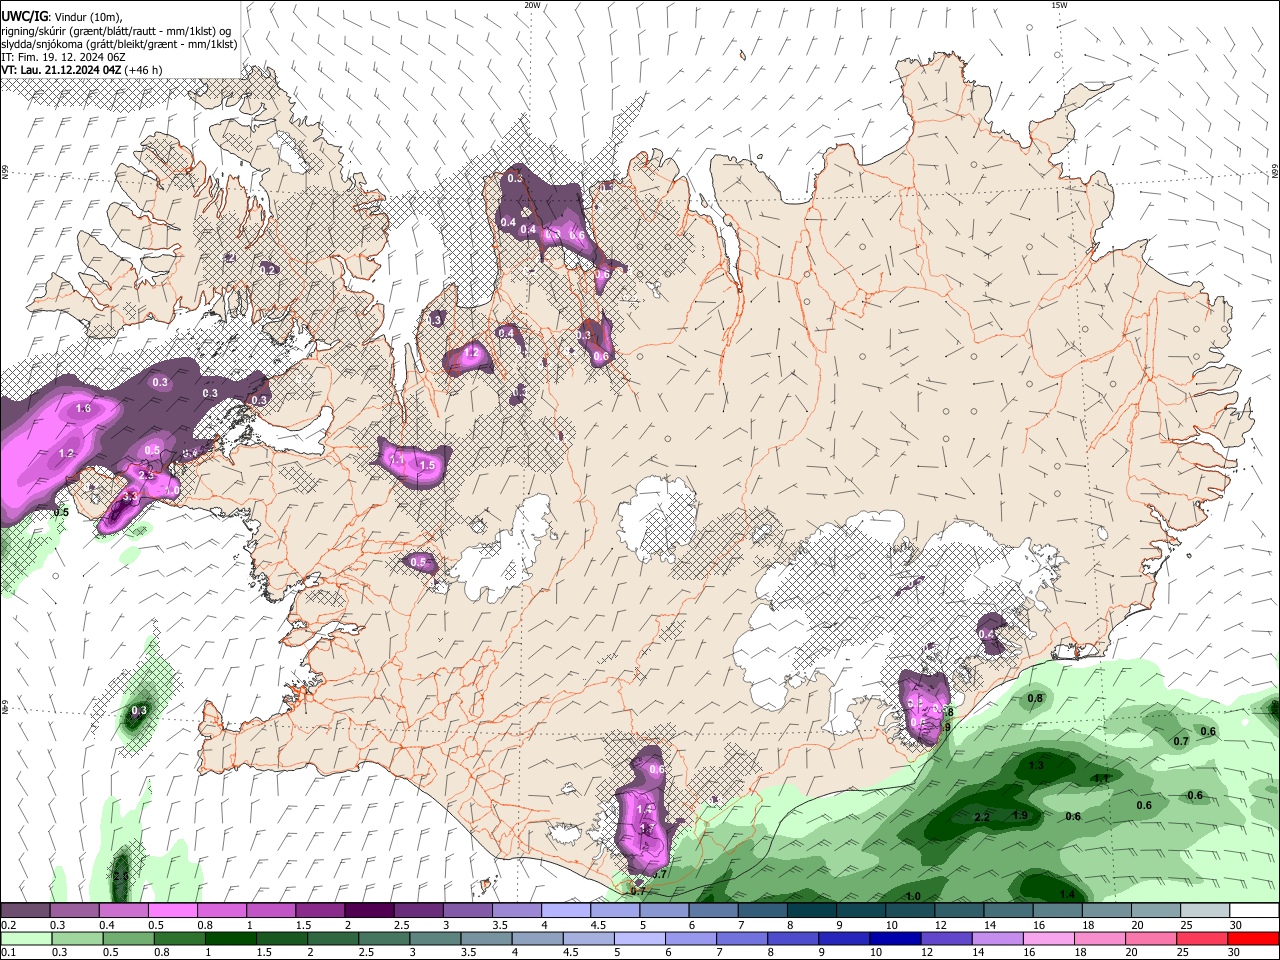Screen dimensions: 1280x960
Task: Click the 'rigning/skúrir' legend description line
Action: tap(116, 31)
